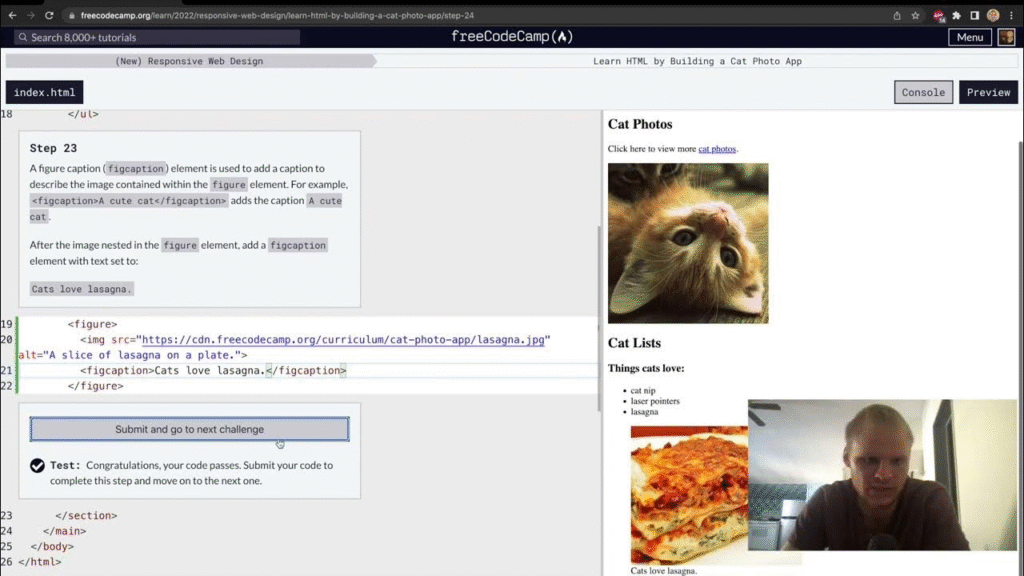Click the test passed checkmark icon
1024x576 pixels.
37,466
